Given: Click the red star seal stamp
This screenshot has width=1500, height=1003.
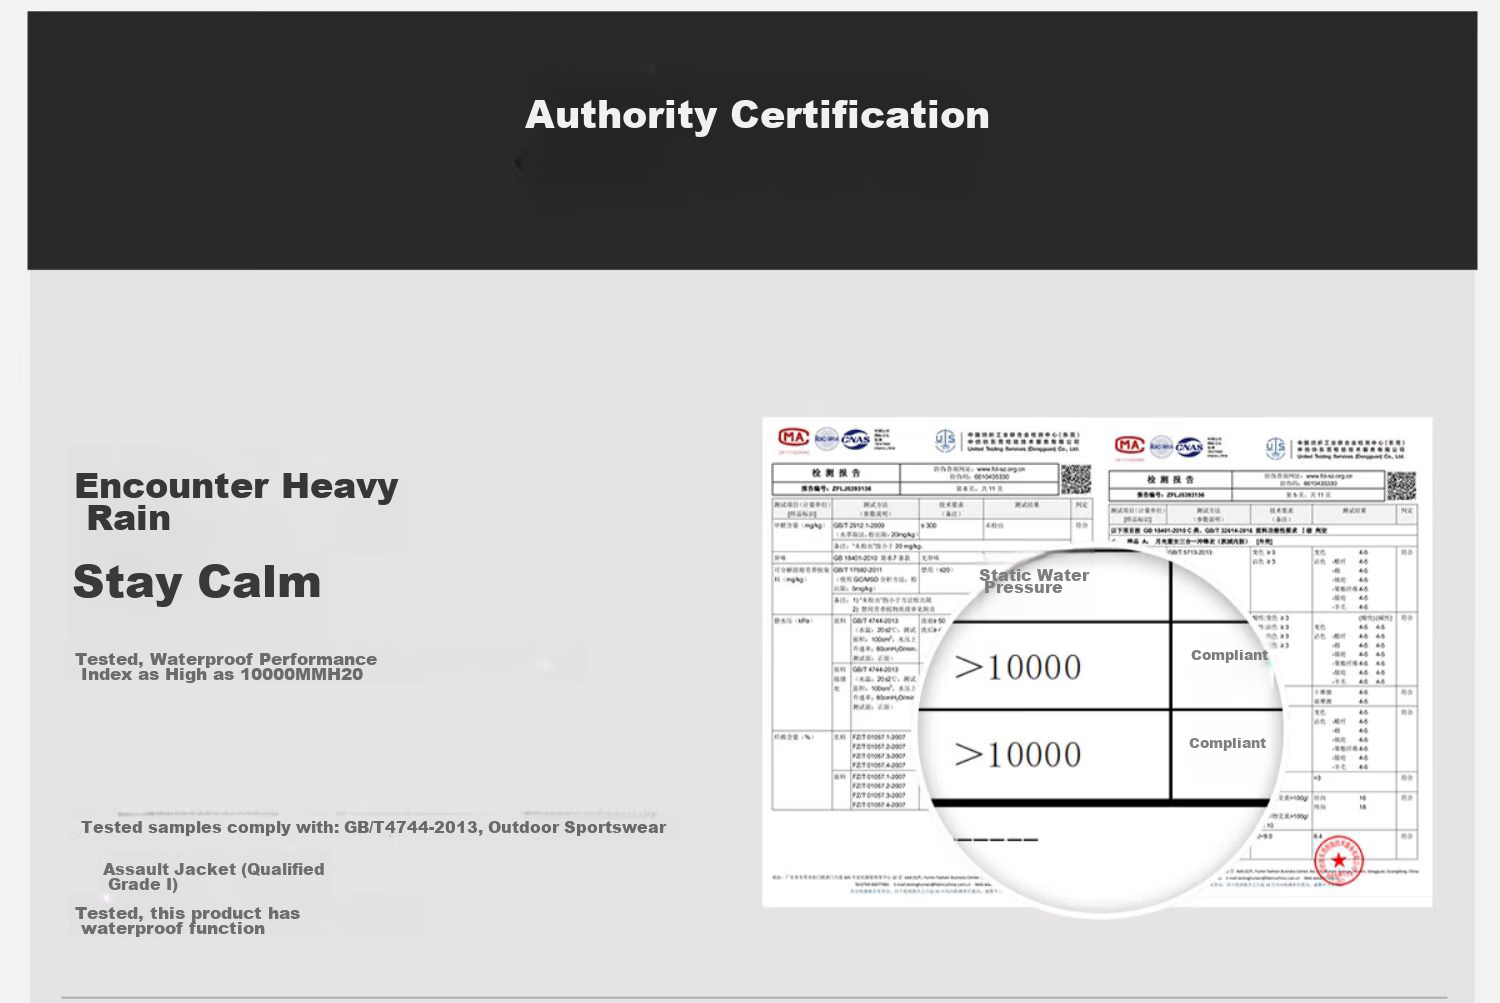Looking at the screenshot, I should point(1338,861).
